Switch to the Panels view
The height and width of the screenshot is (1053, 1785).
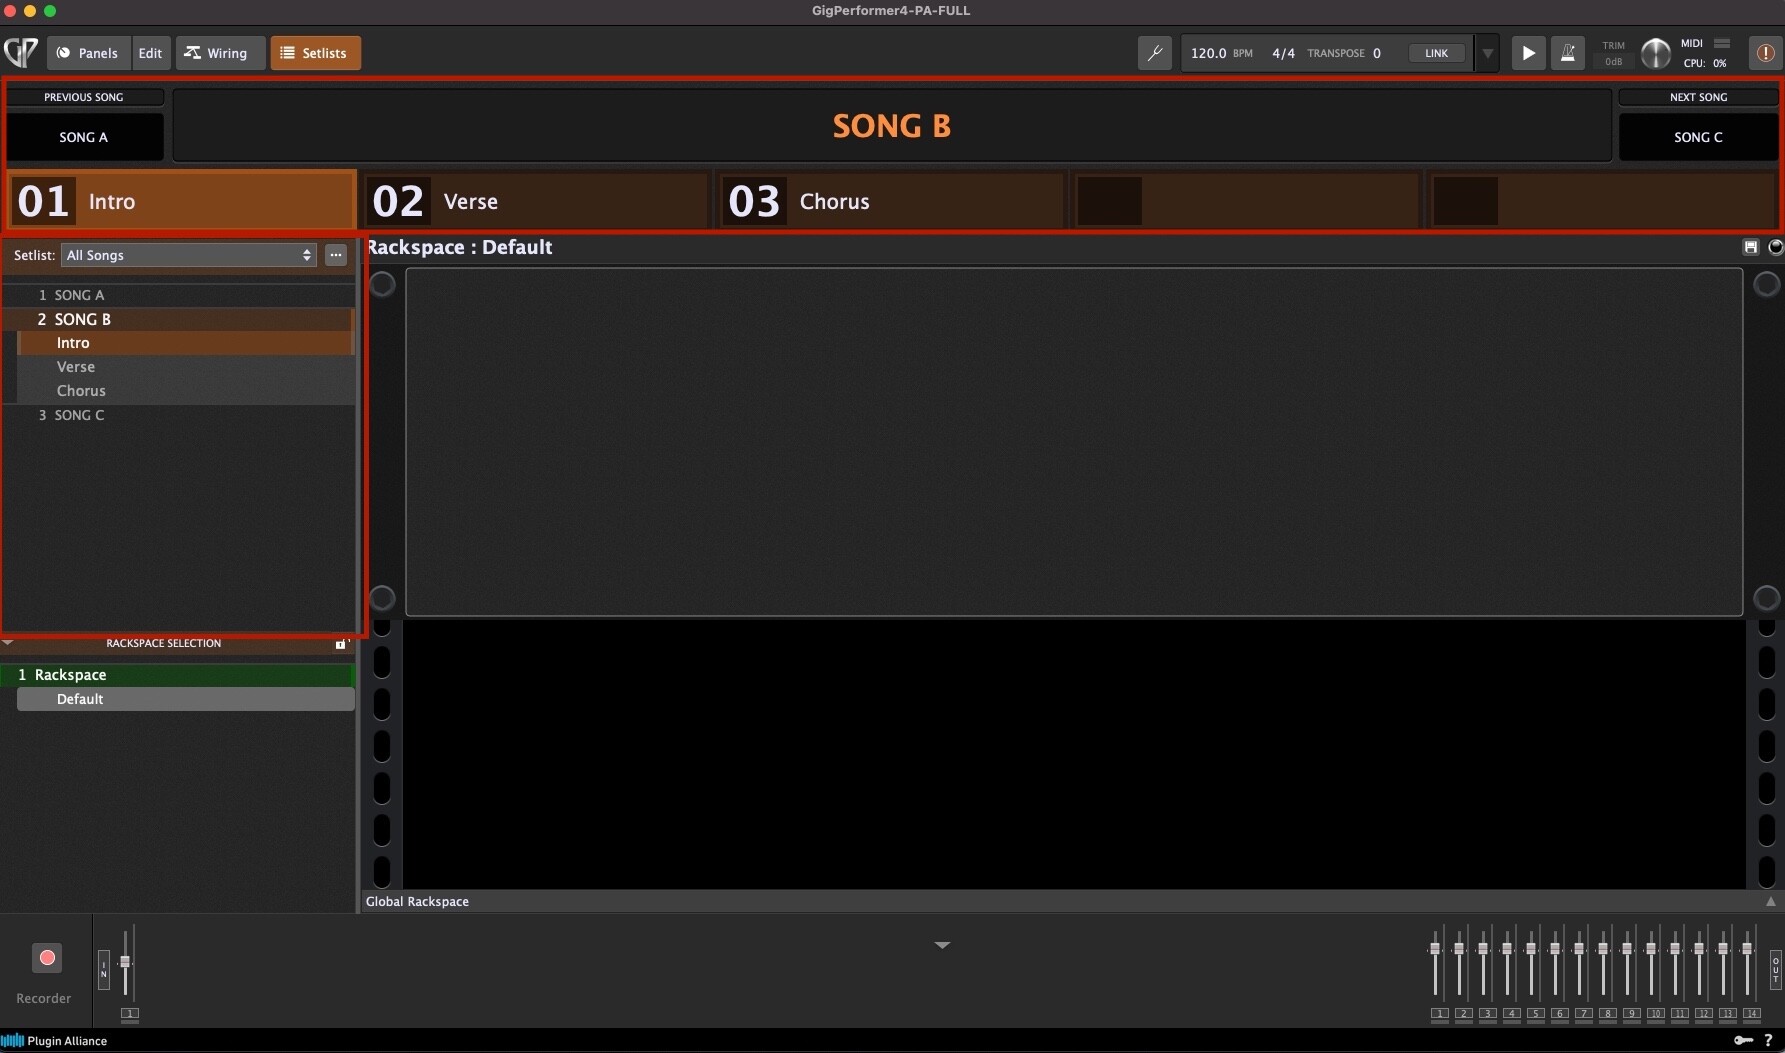88,53
